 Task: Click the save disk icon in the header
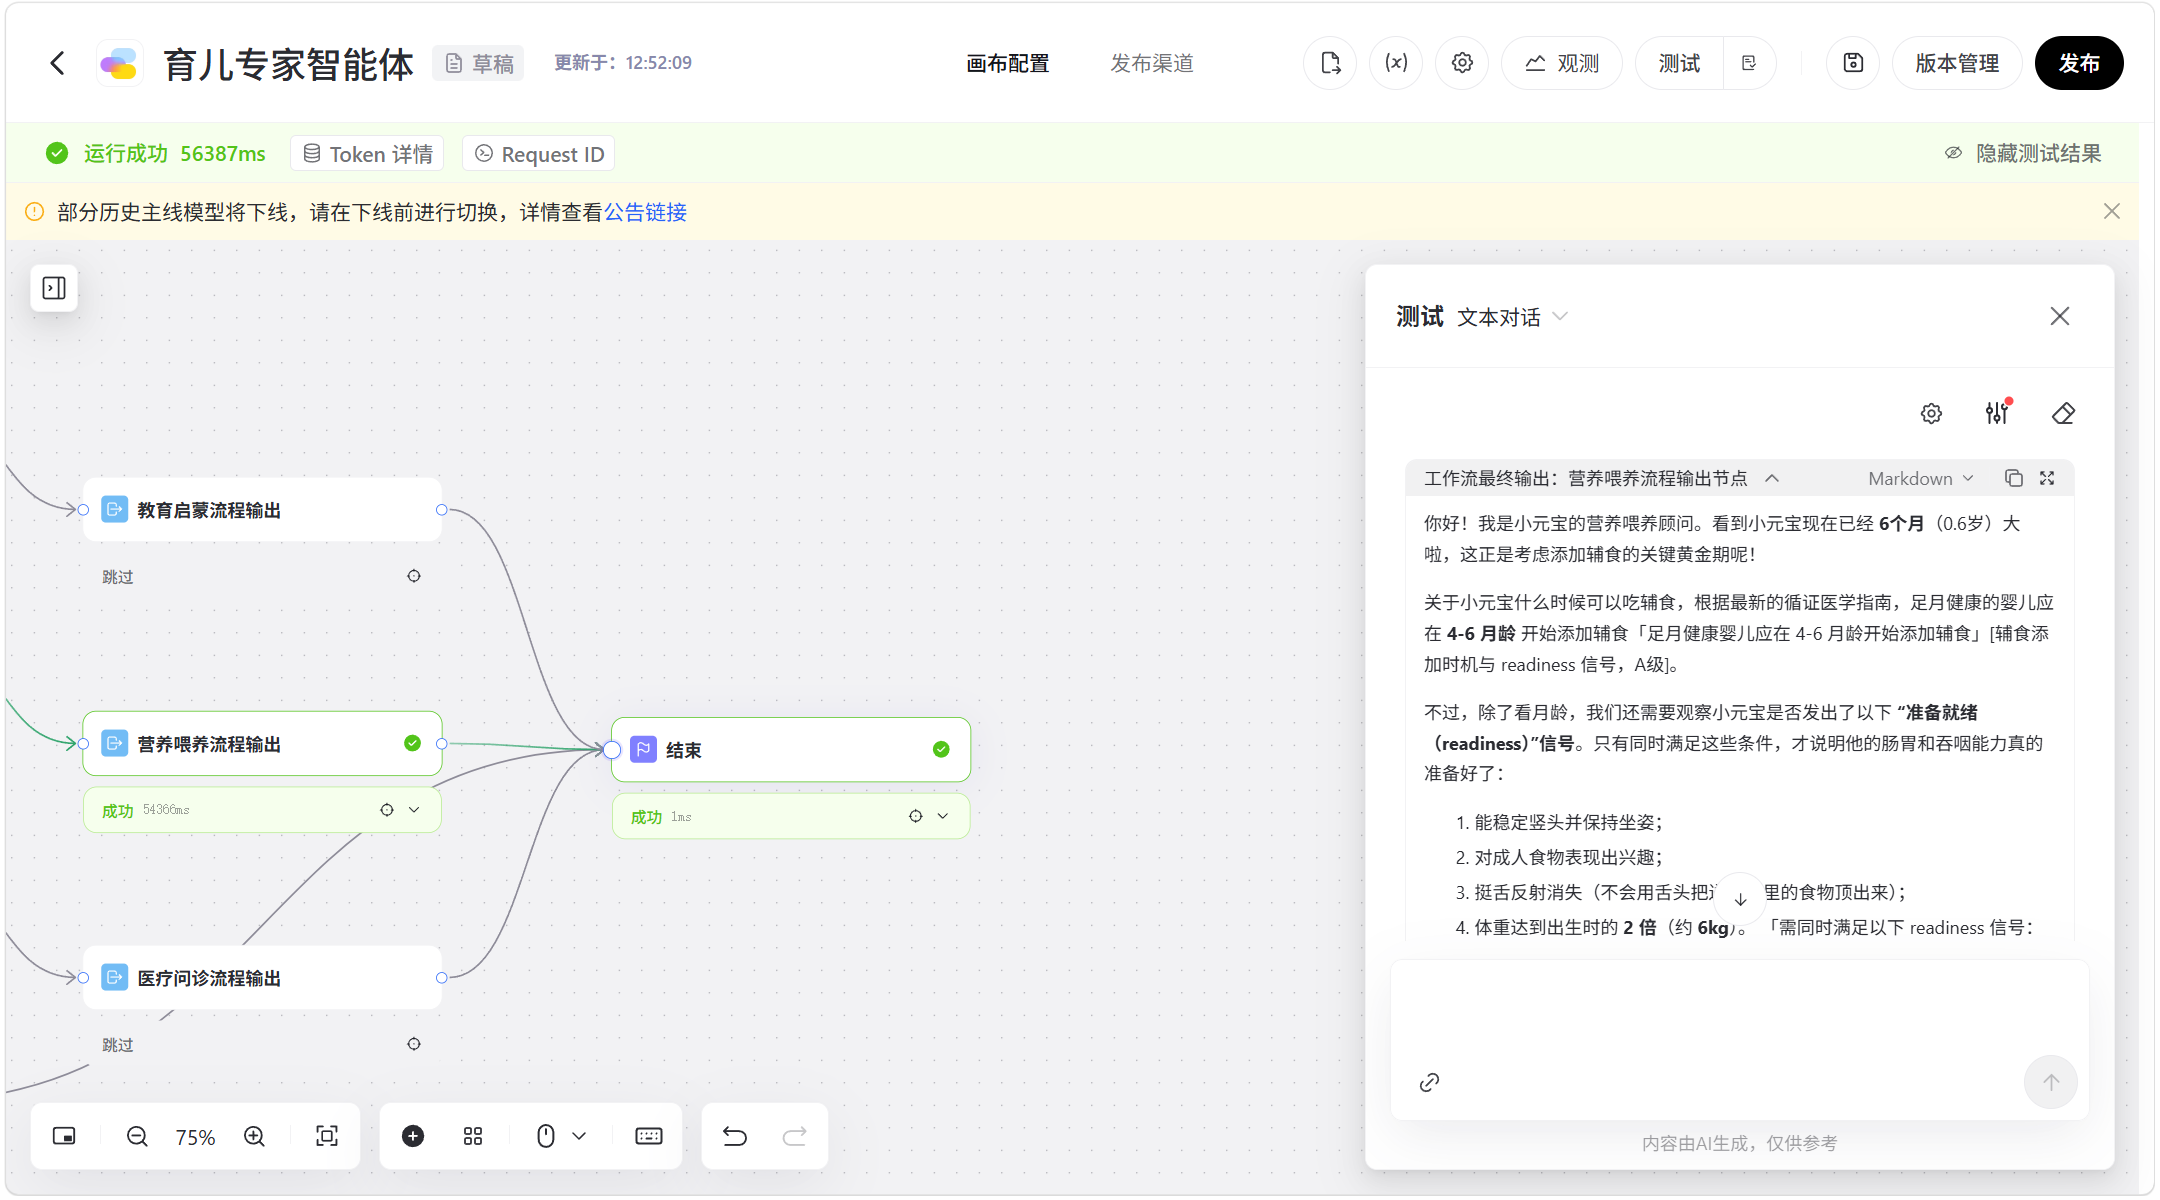tap(1853, 63)
